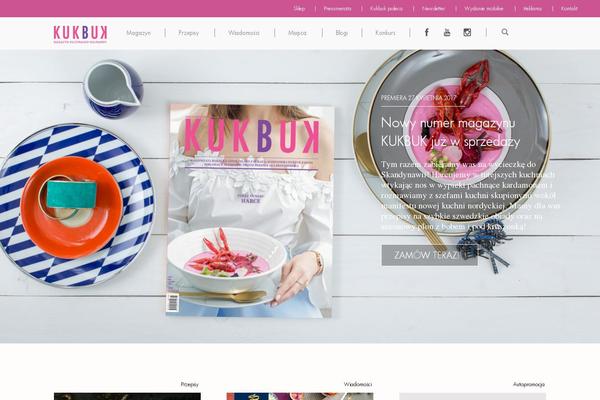Open the Miejsca menu item
The width and height of the screenshot is (600, 400).
pos(297,33)
